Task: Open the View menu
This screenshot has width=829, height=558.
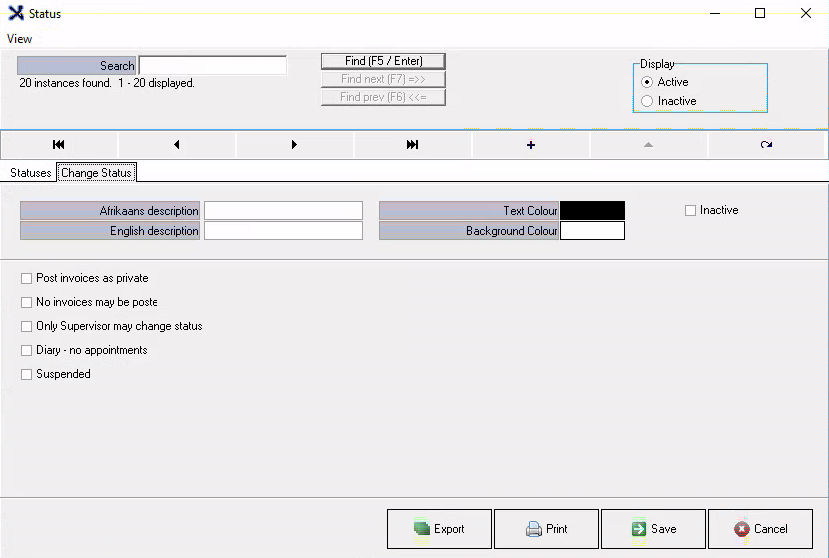Action: pyautogui.click(x=19, y=39)
